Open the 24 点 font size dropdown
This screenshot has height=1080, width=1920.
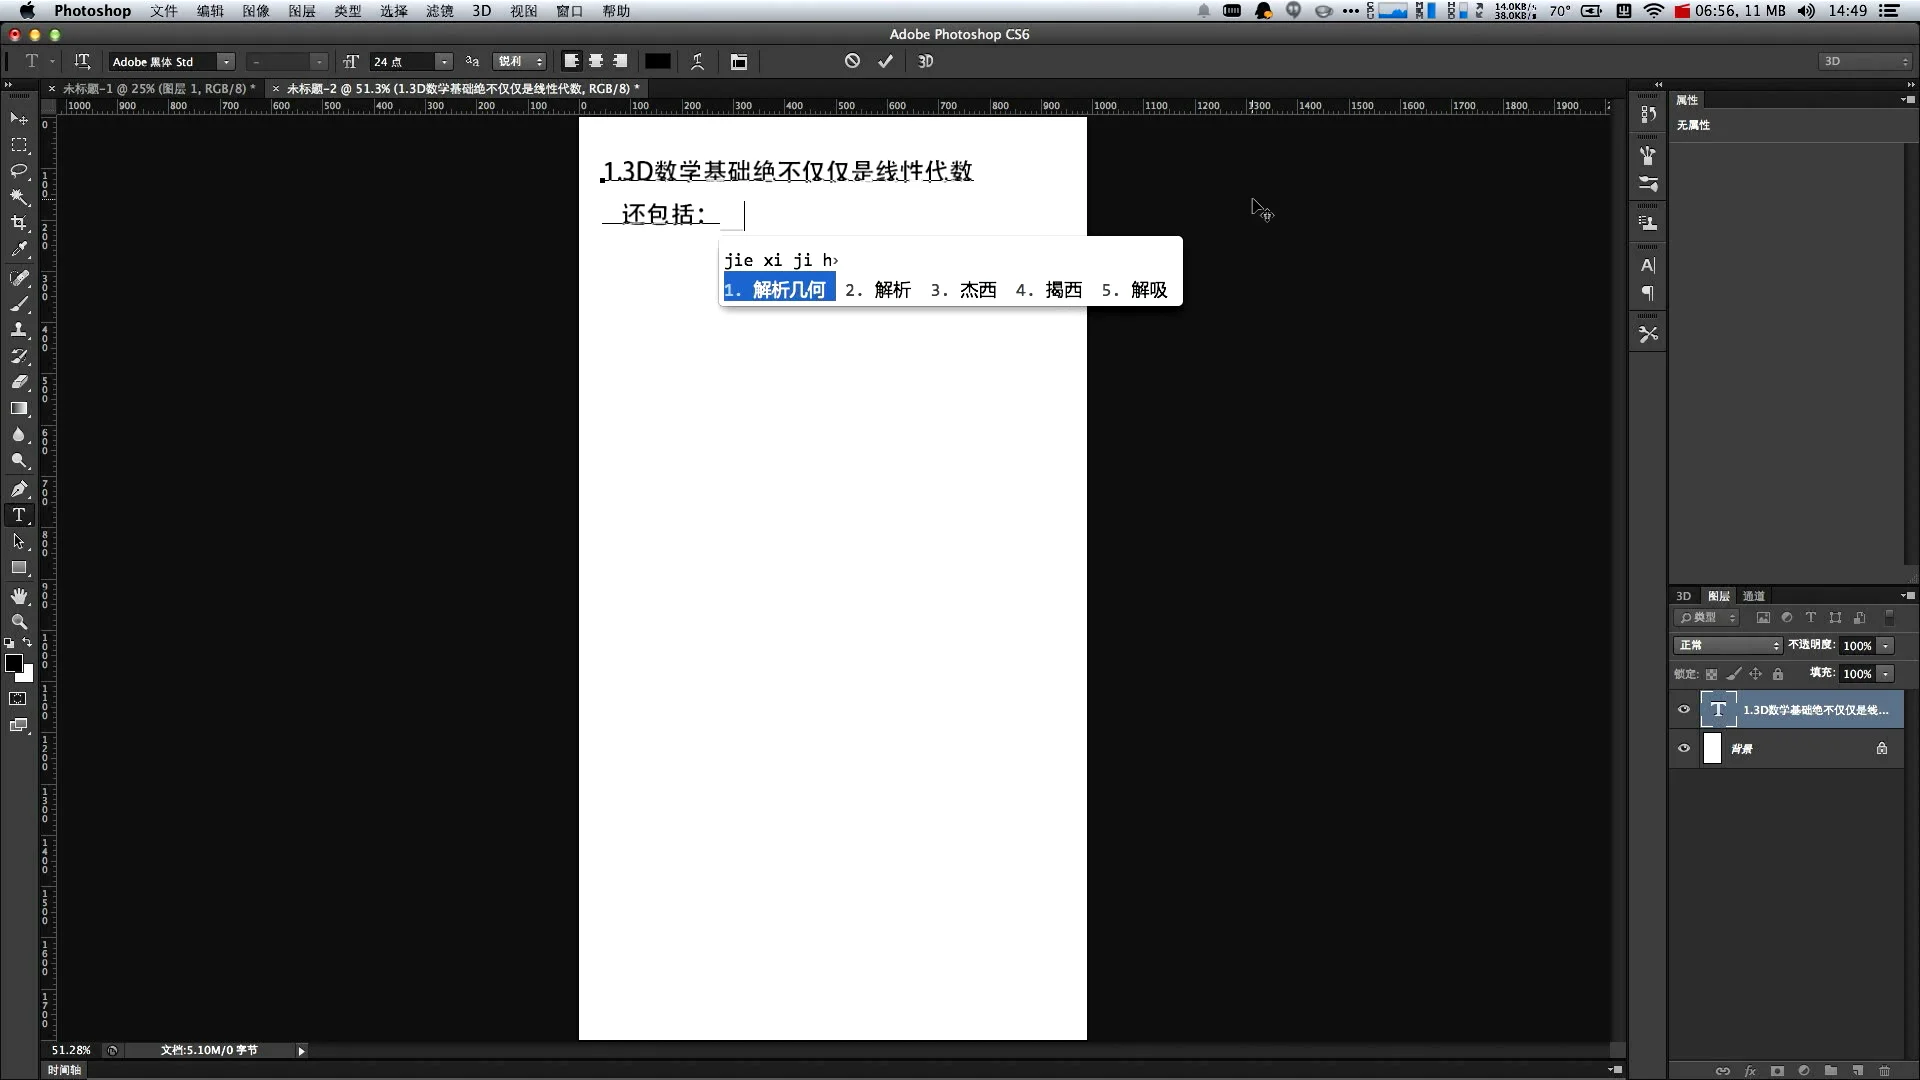coord(444,62)
